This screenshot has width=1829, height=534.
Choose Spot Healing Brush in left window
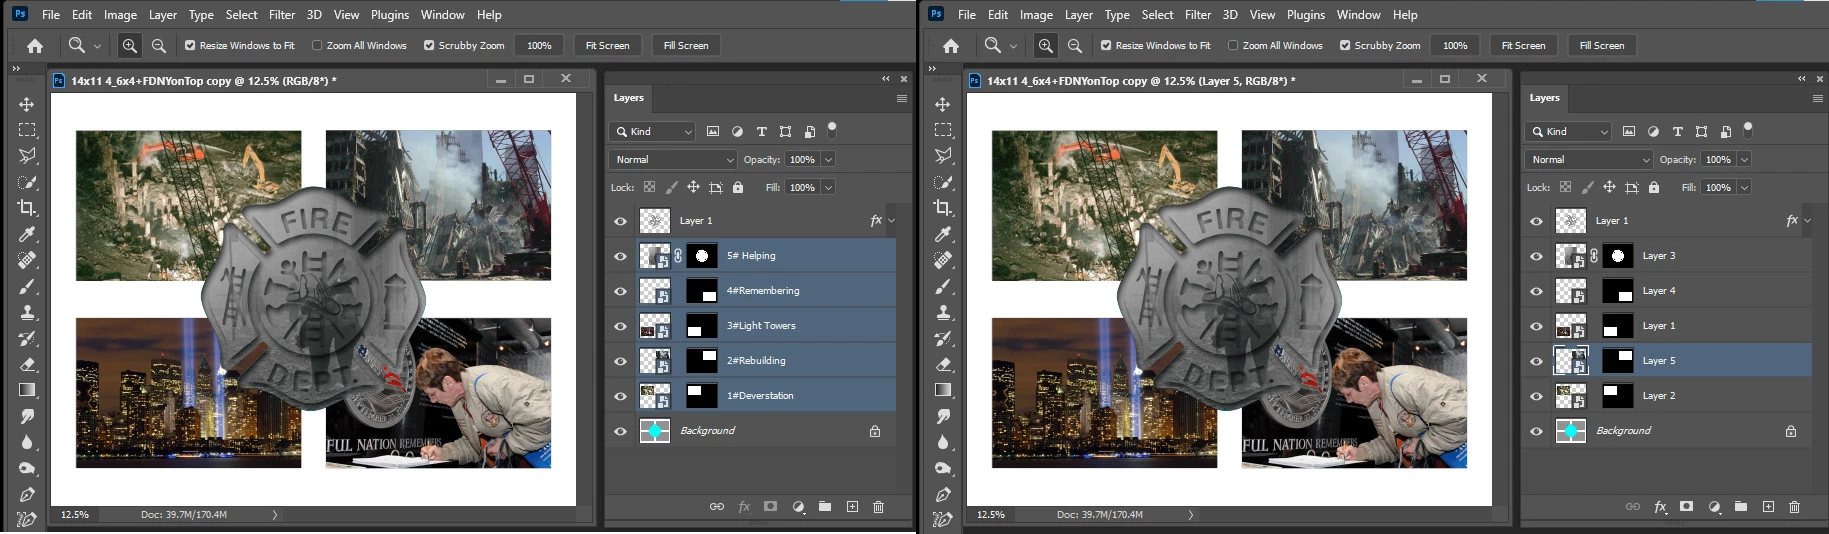pyautogui.click(x=27, y=260)
